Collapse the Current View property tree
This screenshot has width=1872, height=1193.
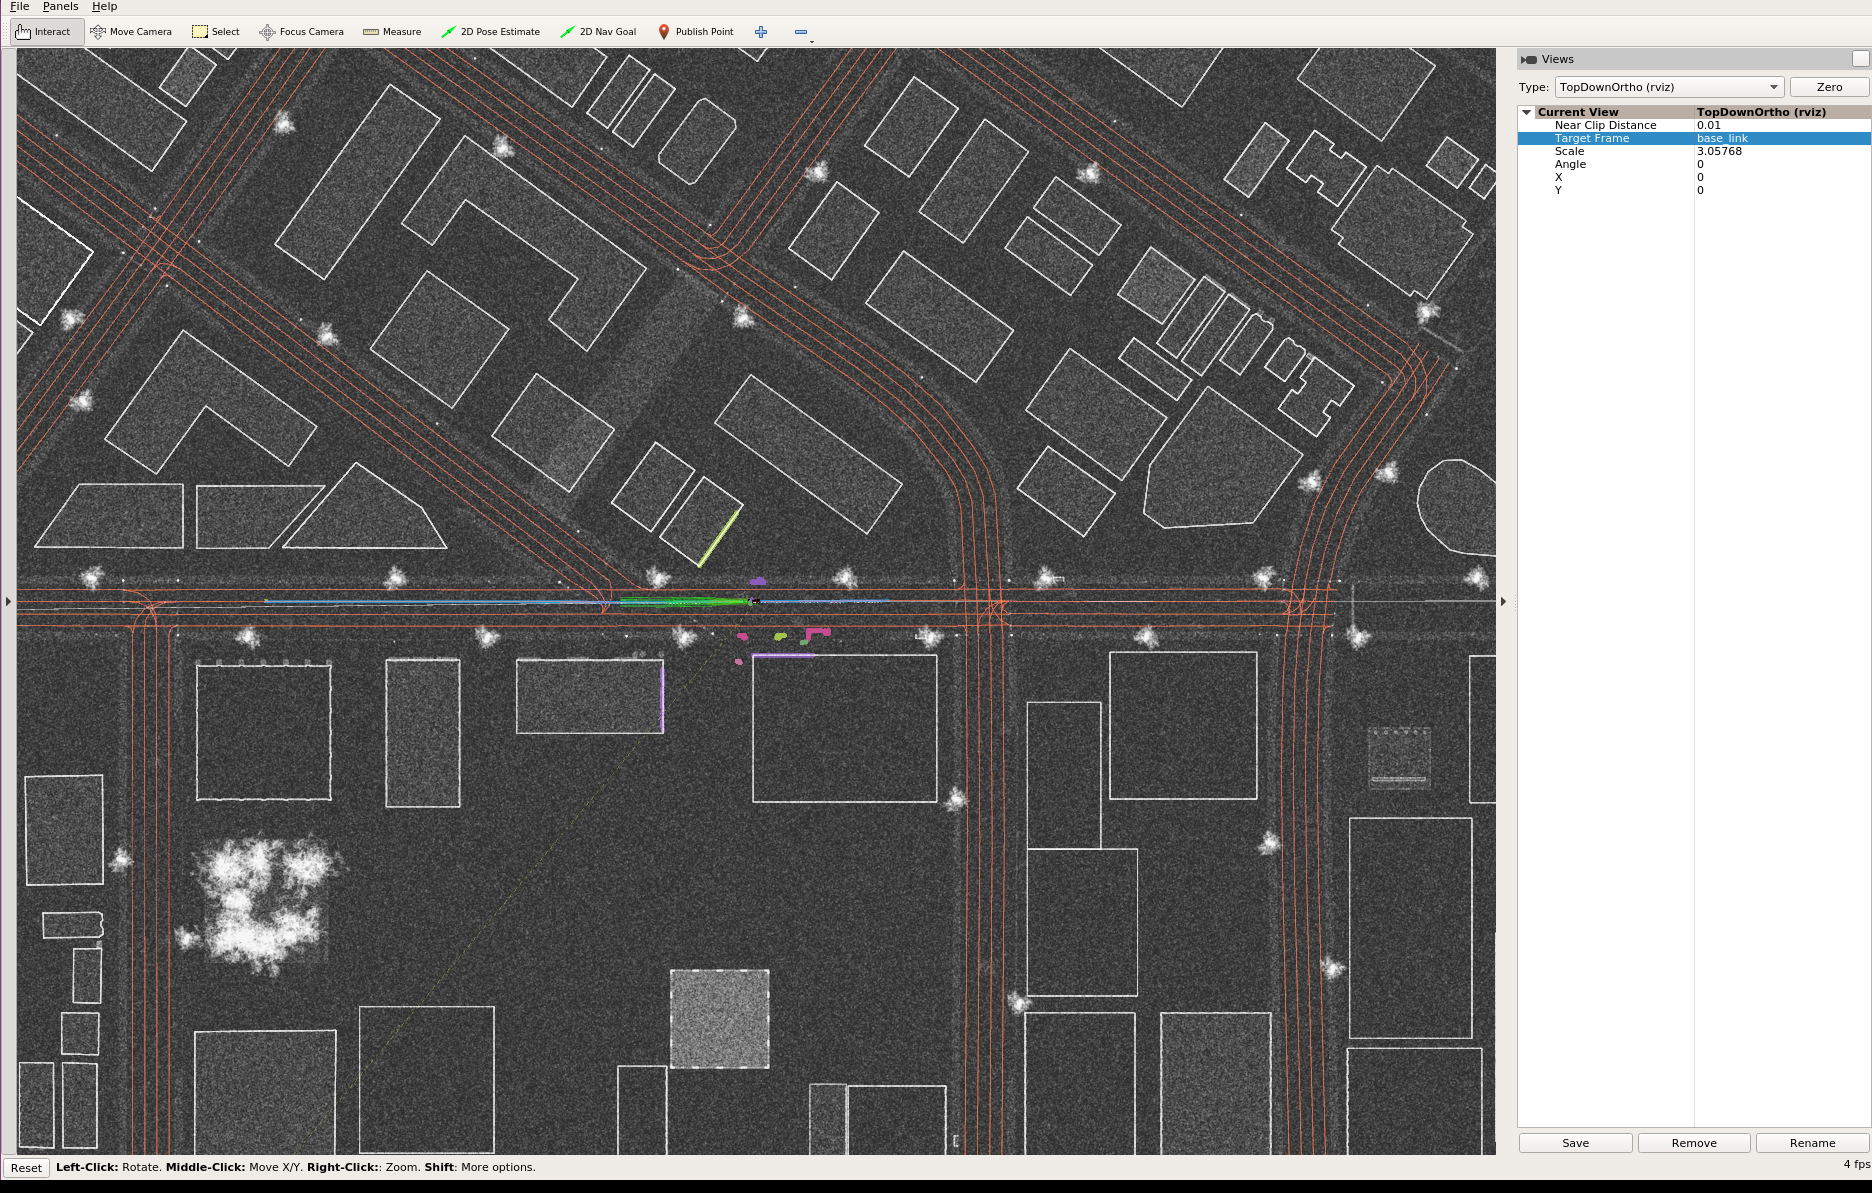click(1527, 112)
